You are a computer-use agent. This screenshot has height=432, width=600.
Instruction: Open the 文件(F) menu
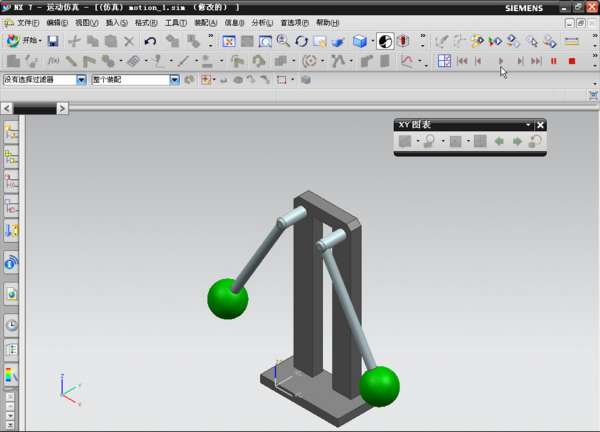[27, 22]
